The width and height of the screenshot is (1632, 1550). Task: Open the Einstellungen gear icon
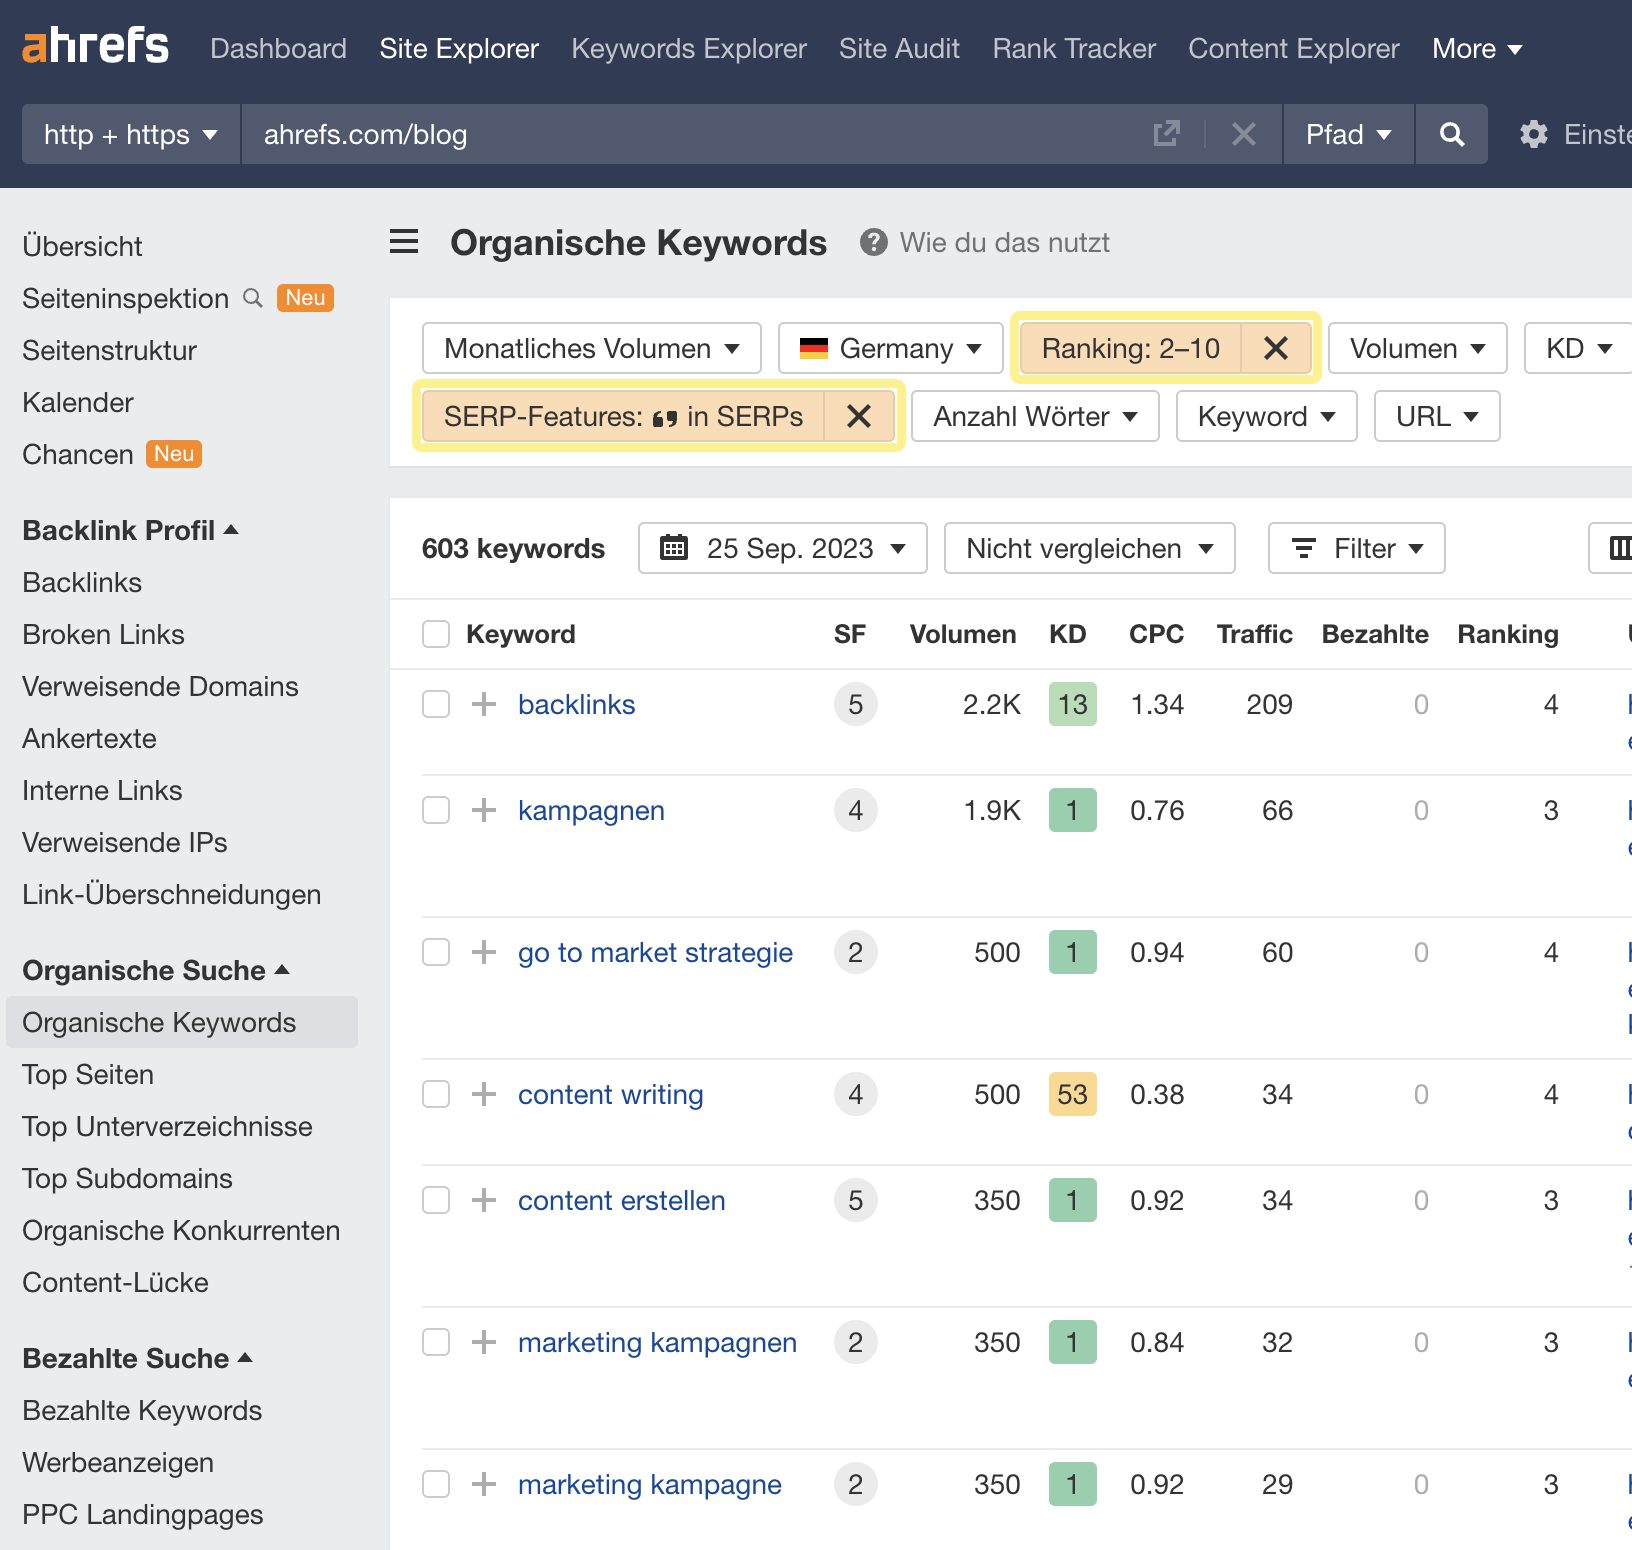tap(1532, 133)
